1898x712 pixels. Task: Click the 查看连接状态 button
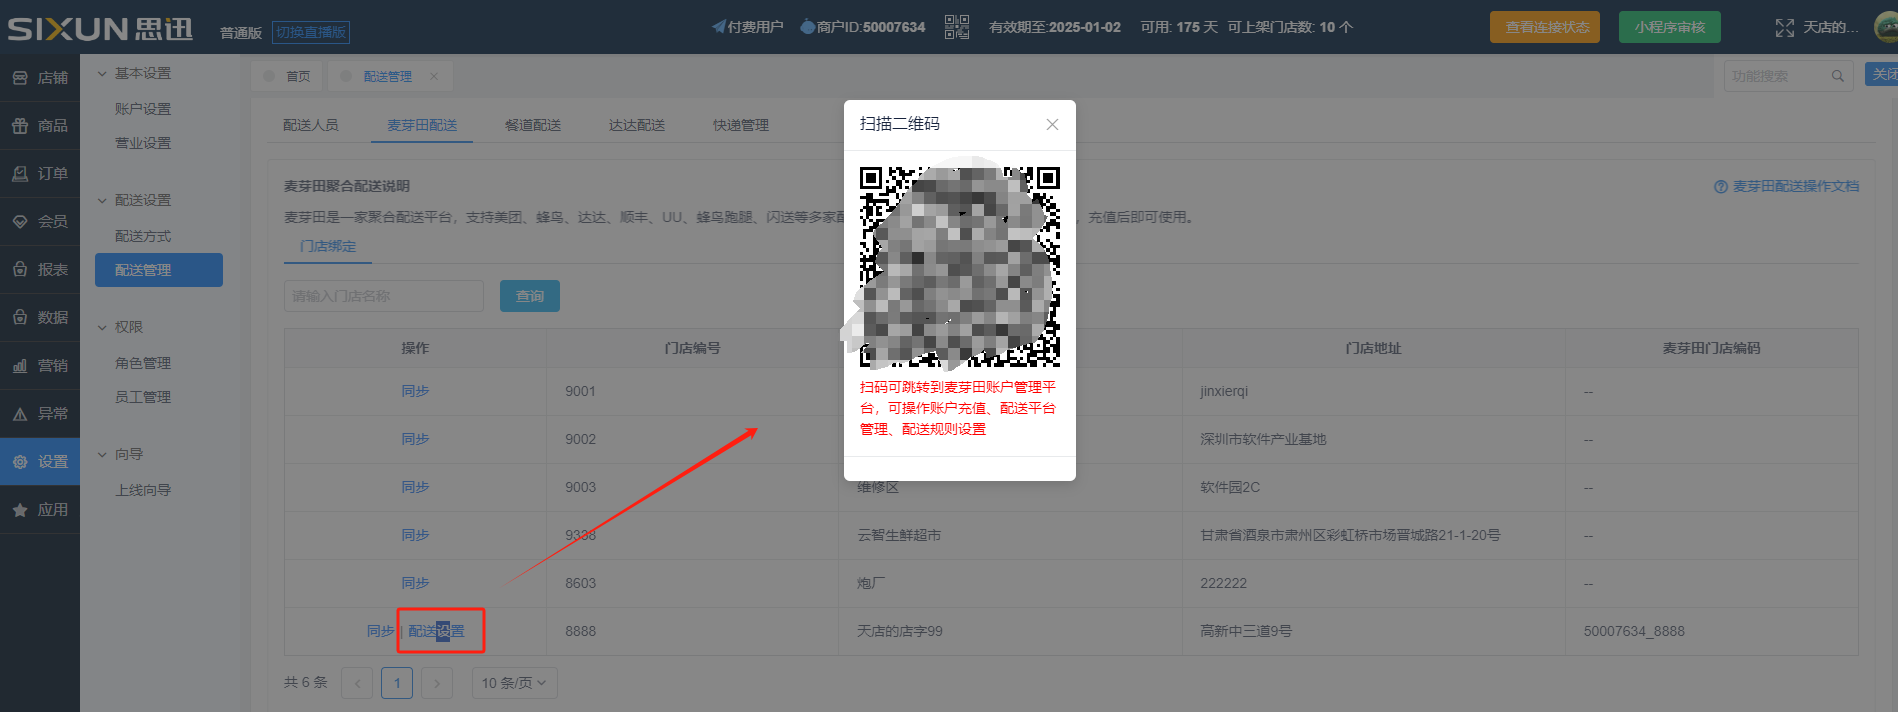(1545, 27)
